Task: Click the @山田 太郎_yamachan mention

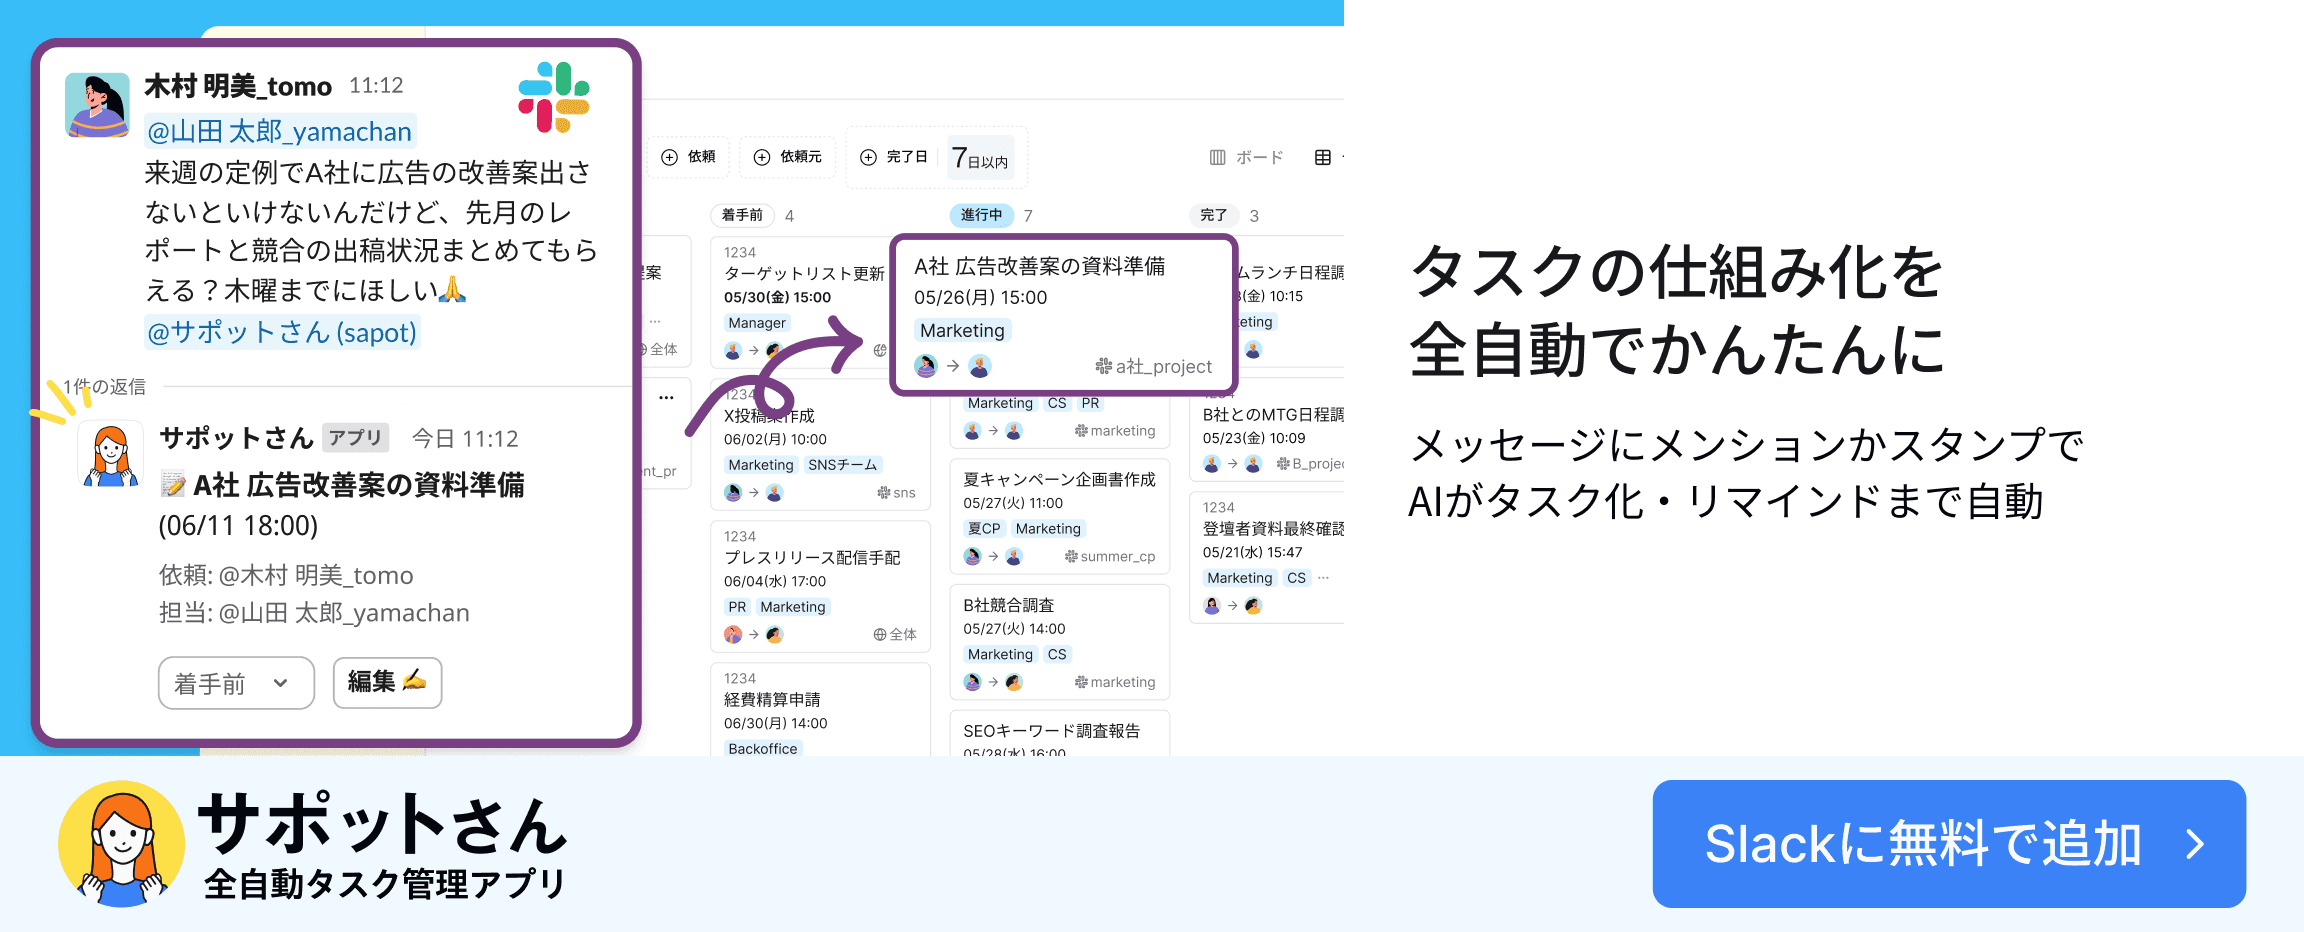Action: click(280, 131)
